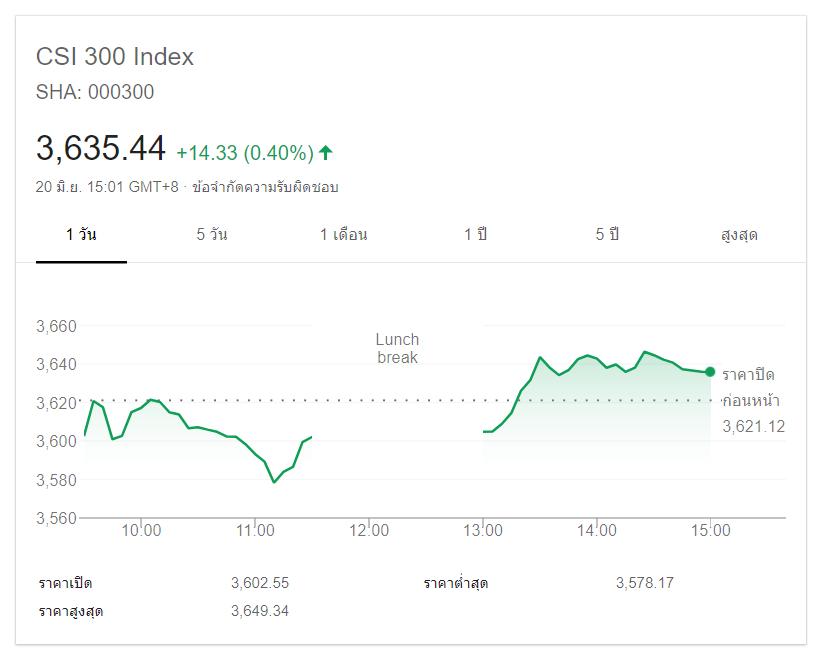Open the 1 เดือน chart range
Screen dimensions: 824x661
(x=343, y=235)
